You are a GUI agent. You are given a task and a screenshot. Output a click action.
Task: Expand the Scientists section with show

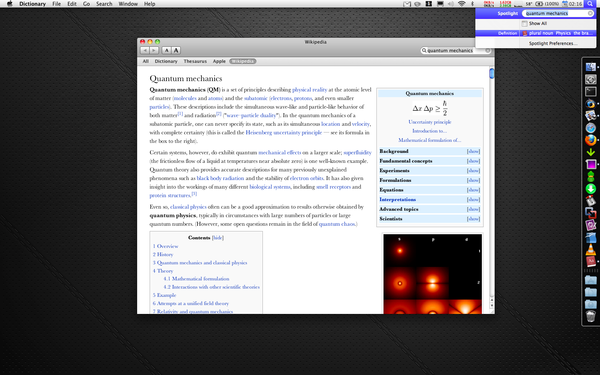pyautogui.click(x=473, y=218)
